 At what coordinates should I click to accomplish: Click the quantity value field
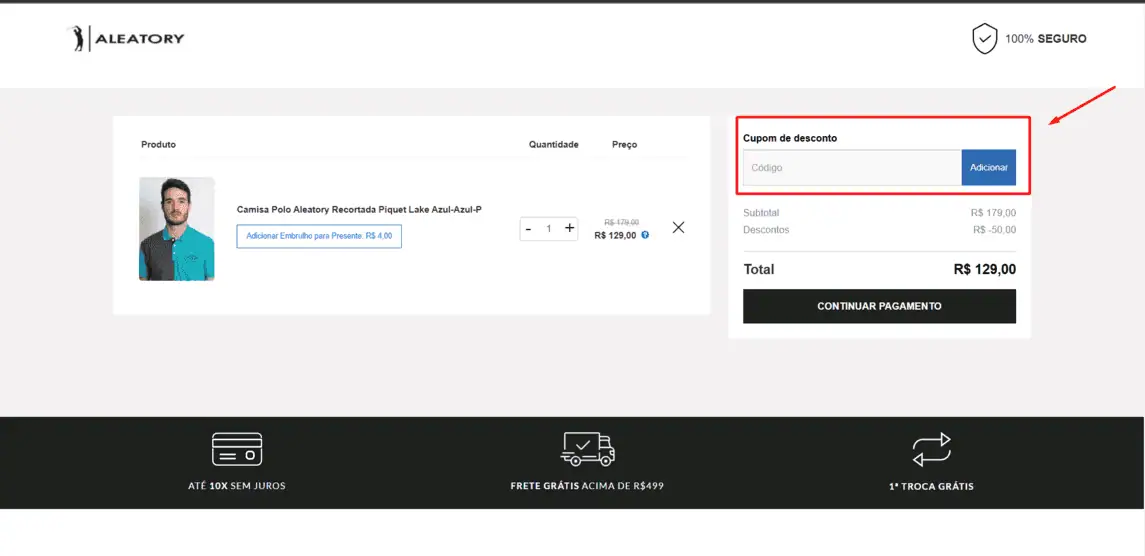[548, 229]
